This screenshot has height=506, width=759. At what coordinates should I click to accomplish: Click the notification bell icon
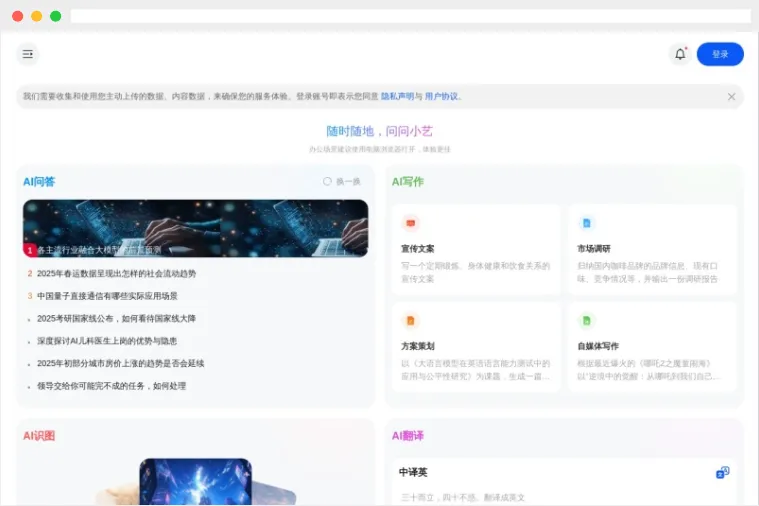tap(680, 54)
